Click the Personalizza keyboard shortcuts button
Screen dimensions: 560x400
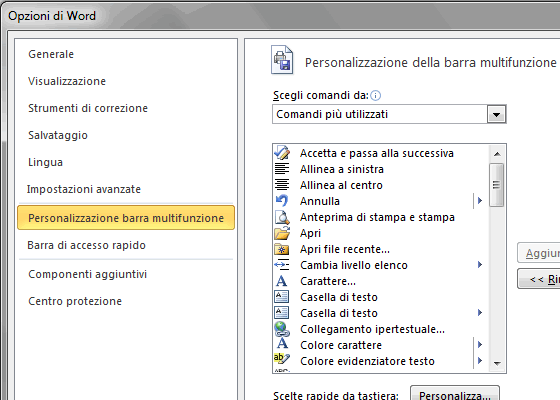click(455, 393)
